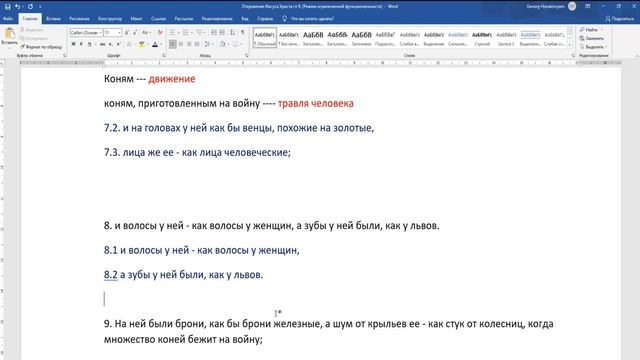
Task: Copy the selection with the Копировать icon
Action: (x=33, y=38)
